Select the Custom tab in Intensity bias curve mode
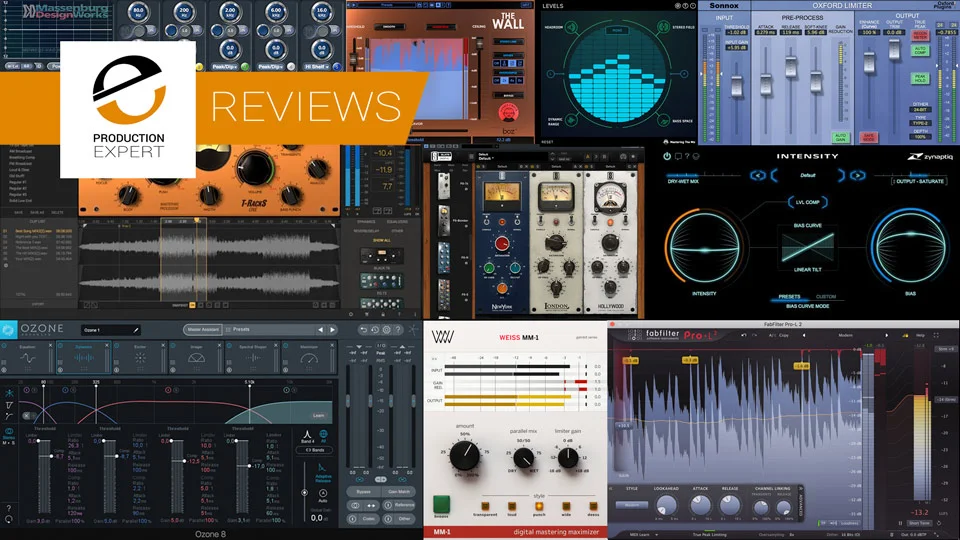960x540 pixels. pos(826,296)
